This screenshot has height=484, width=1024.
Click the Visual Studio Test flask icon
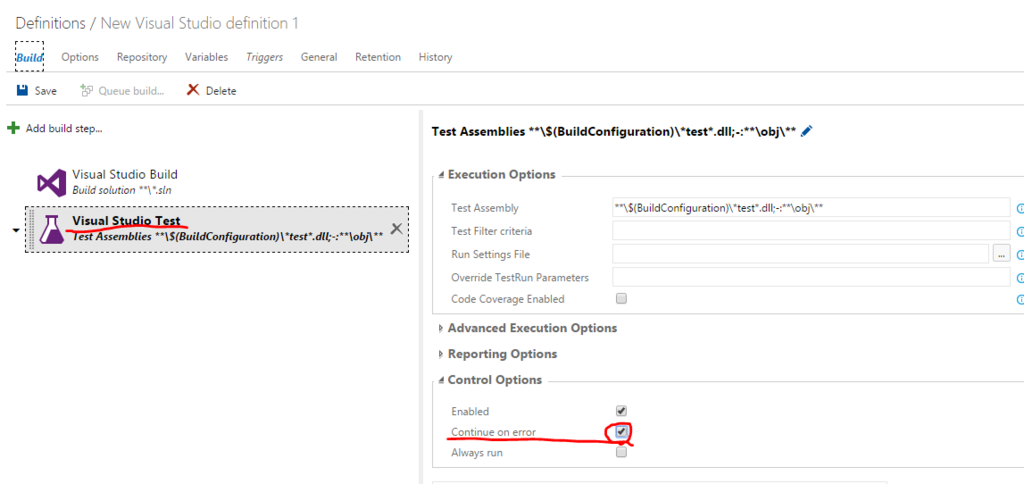tap(52, 229)
